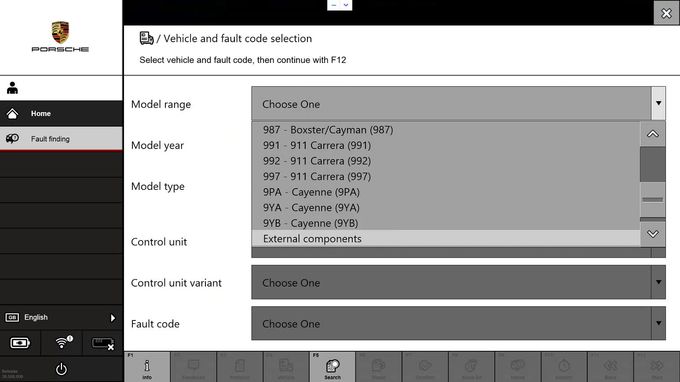This screenshot has width=680, height=382.
Task: Click the Porsche crest logo
Action: (x=60, y=33)
